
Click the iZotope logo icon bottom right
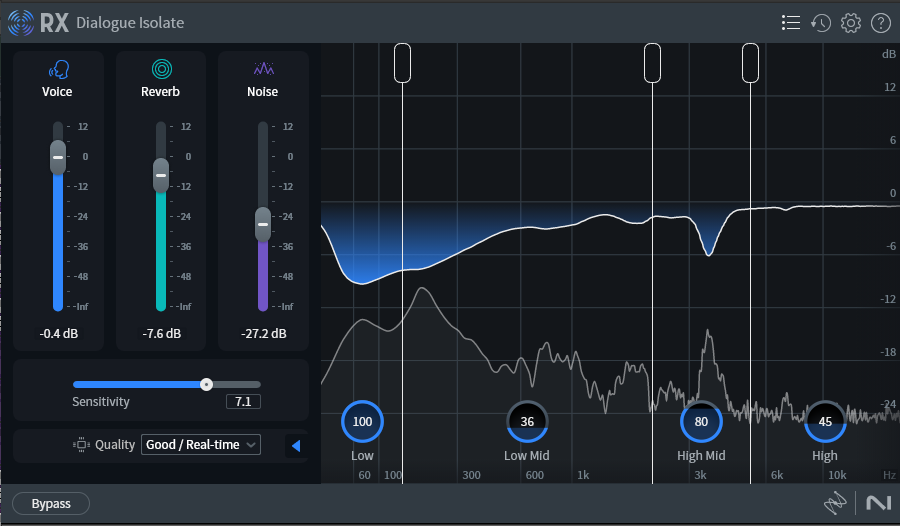[835, 504]
